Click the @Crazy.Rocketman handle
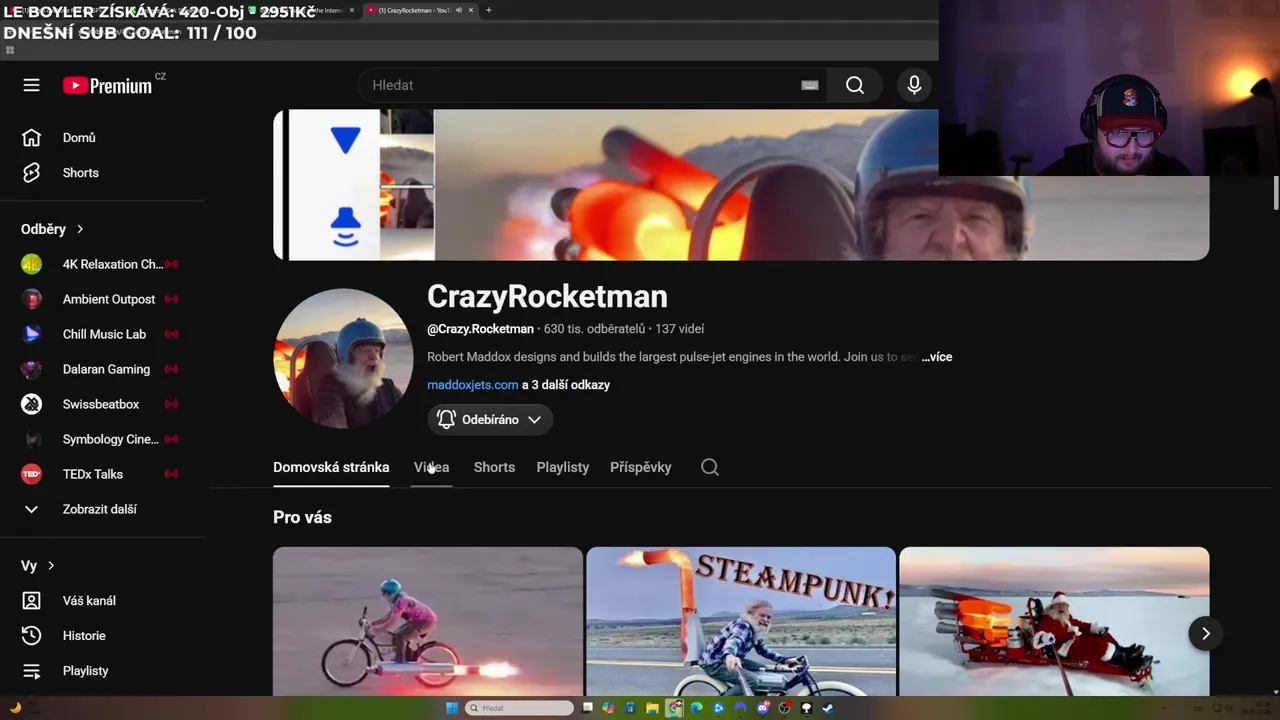Image resolution: width=1280 pixels, height=720 pixels. (480, 329)
